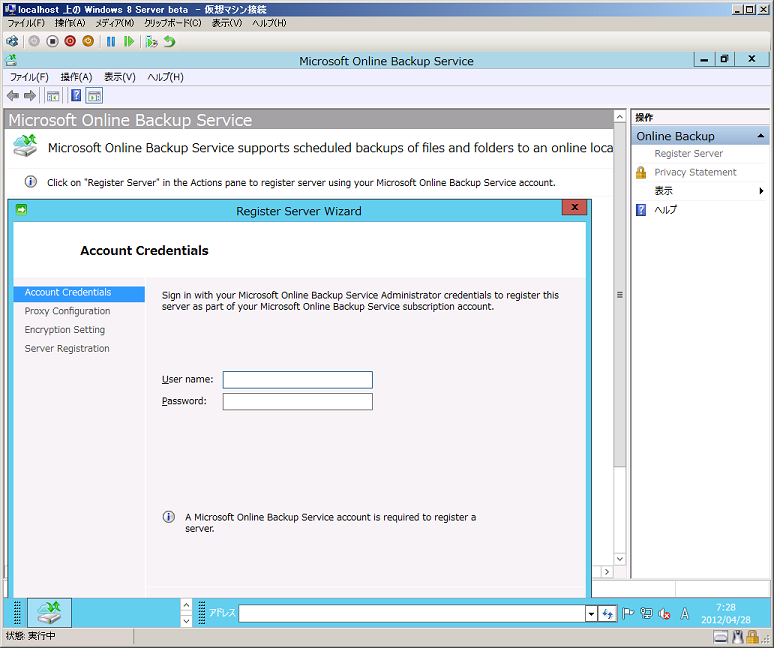Collapse the Online Backup actions section
This screenshot has width=774, height=648.
coord(761,136)
